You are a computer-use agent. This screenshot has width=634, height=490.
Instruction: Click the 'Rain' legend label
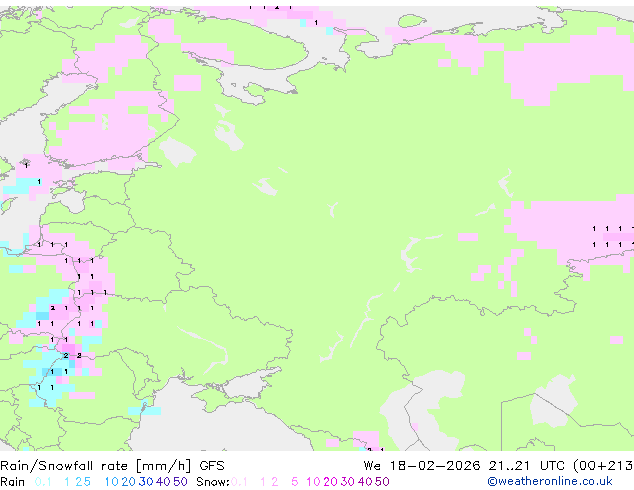click(x=13, y=482)
